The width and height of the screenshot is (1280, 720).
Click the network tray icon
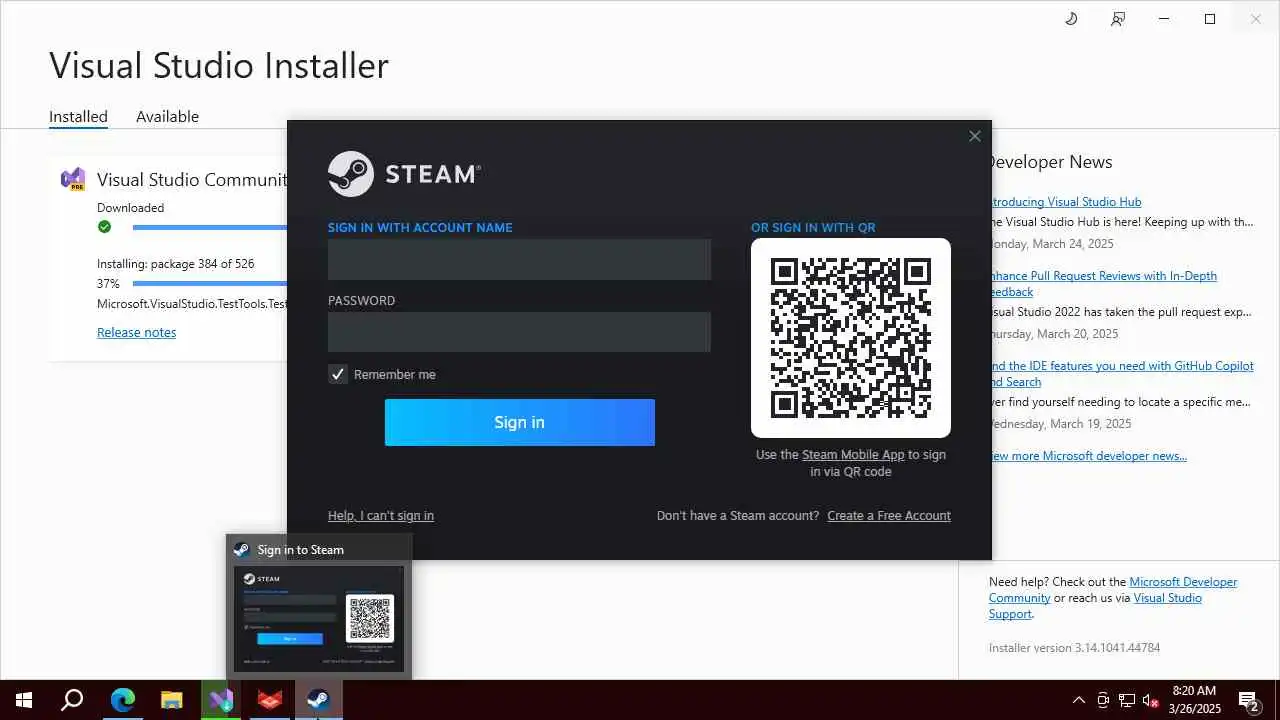coord(1127,700)
